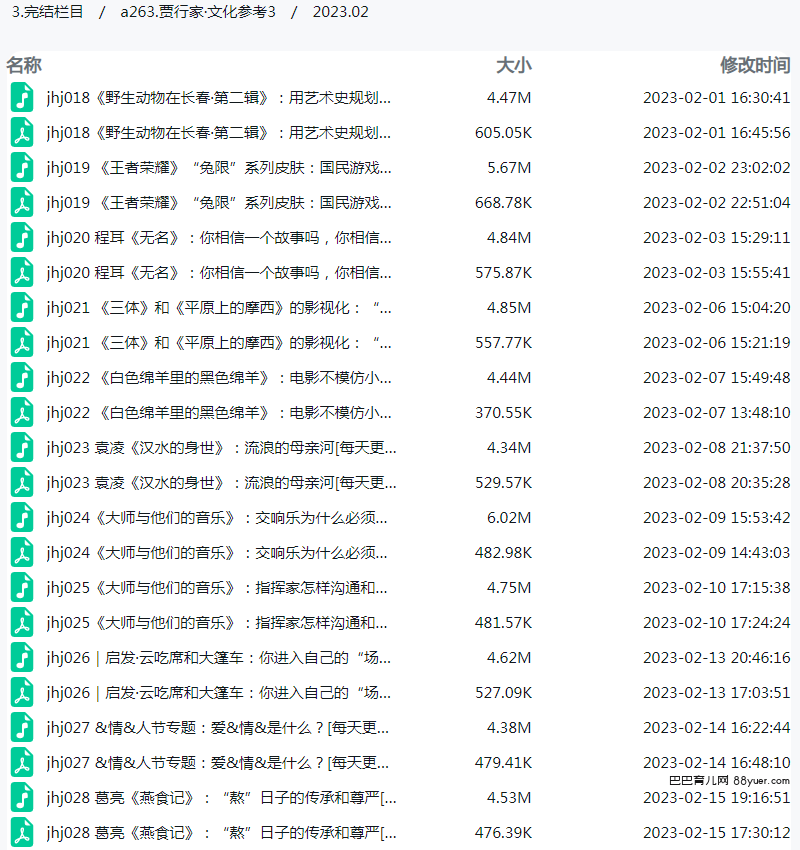Open jhj020 程耳《无名》 file name sized 4.84M
Viewport: 800px width, 850px height.
(219, 237)
